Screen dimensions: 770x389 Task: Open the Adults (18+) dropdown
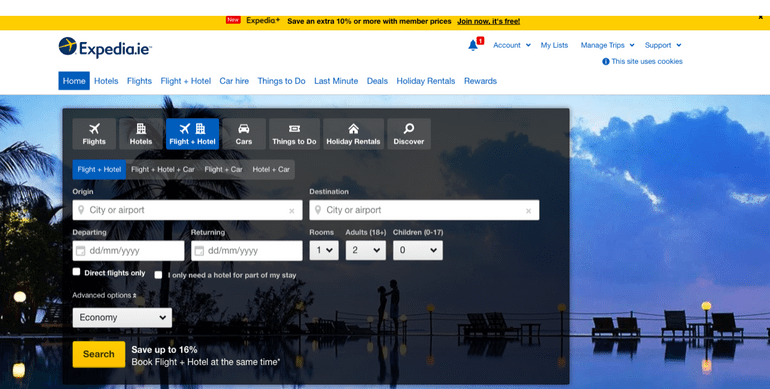[365, 250]
